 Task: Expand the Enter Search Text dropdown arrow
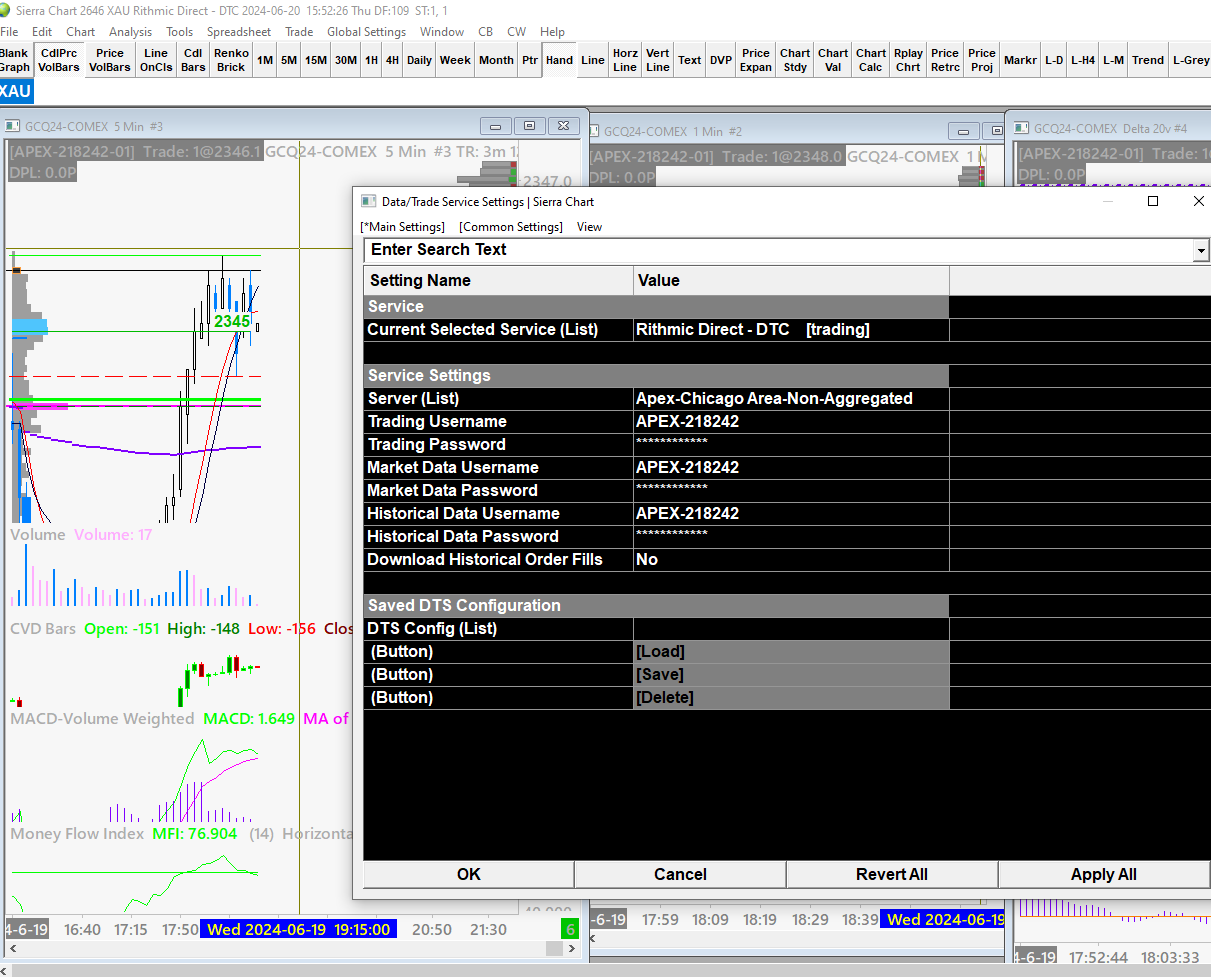1200,251
